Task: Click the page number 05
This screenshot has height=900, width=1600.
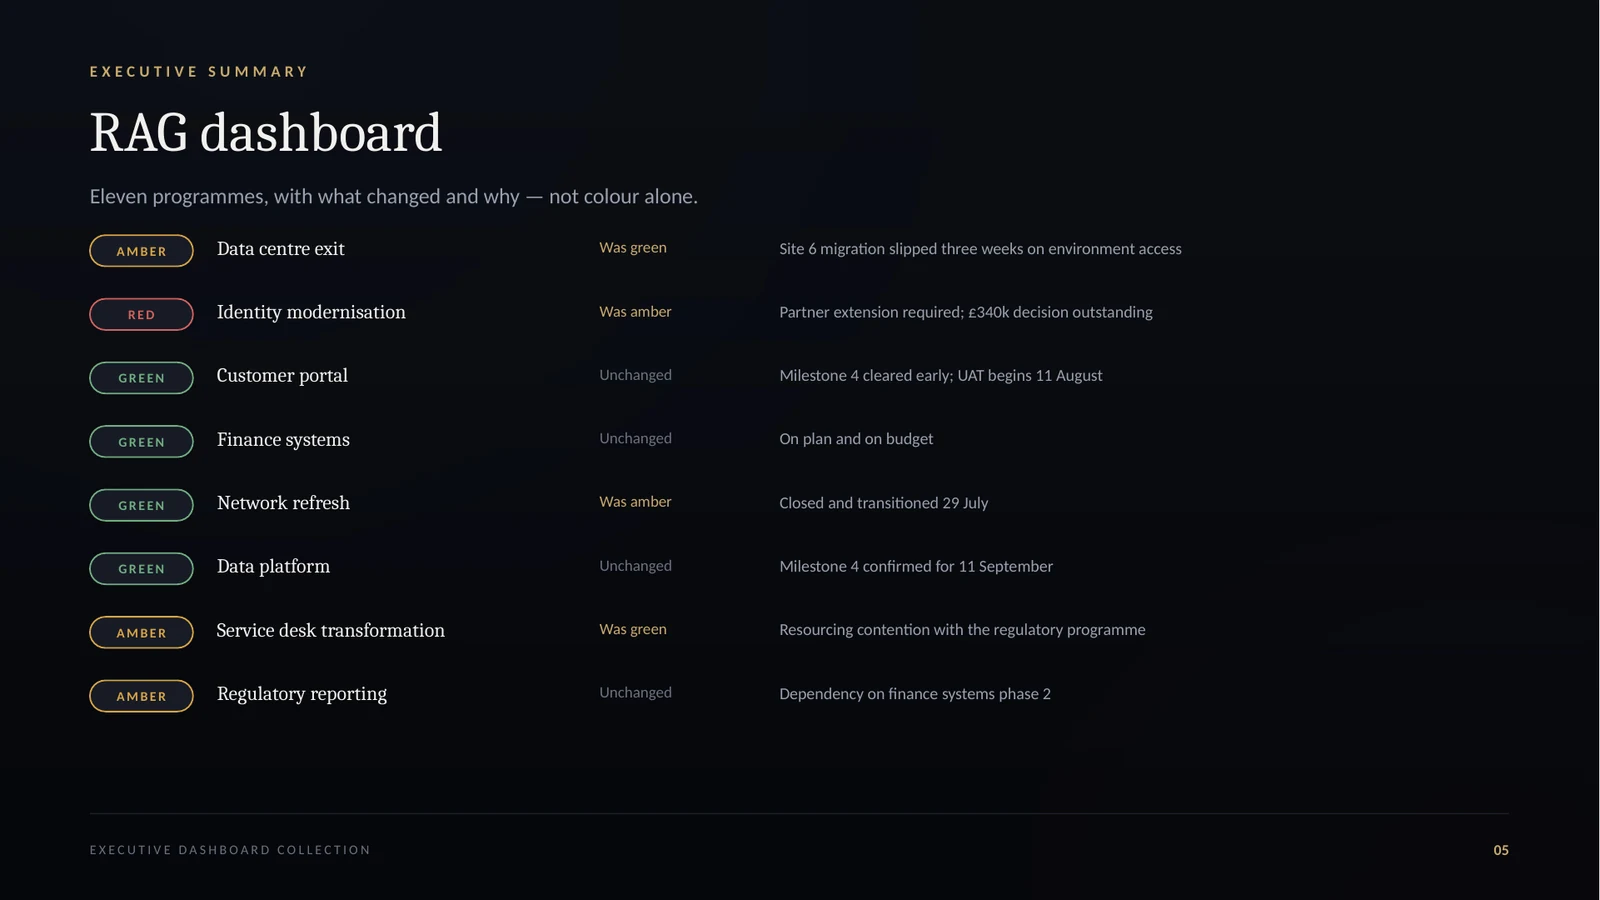Action: [x=1501, y=850]
